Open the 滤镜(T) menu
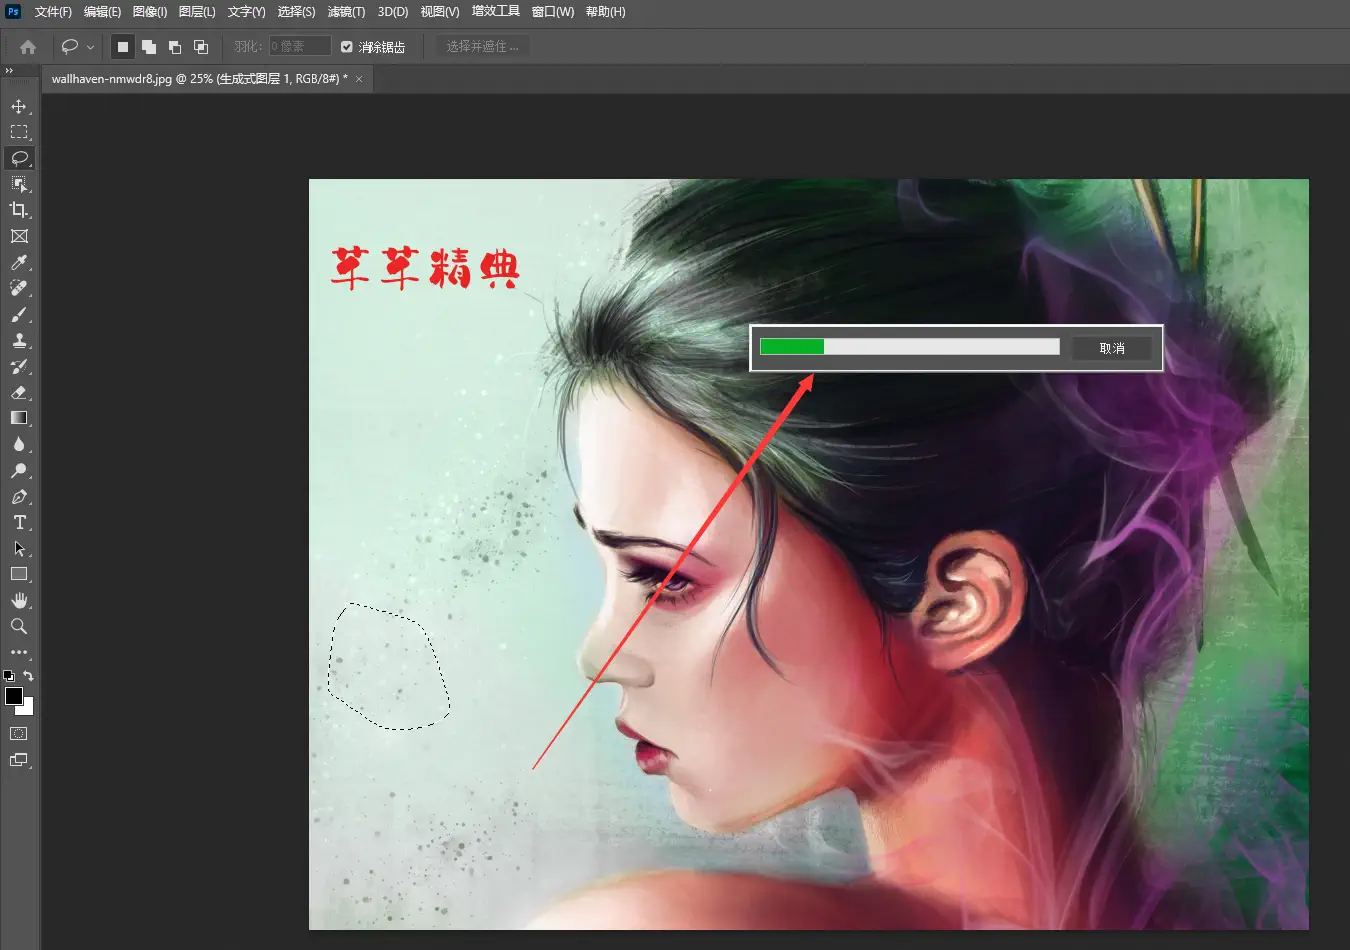Image resolution: width=1350 pixels, height=950 pixels. click(346, 12)
